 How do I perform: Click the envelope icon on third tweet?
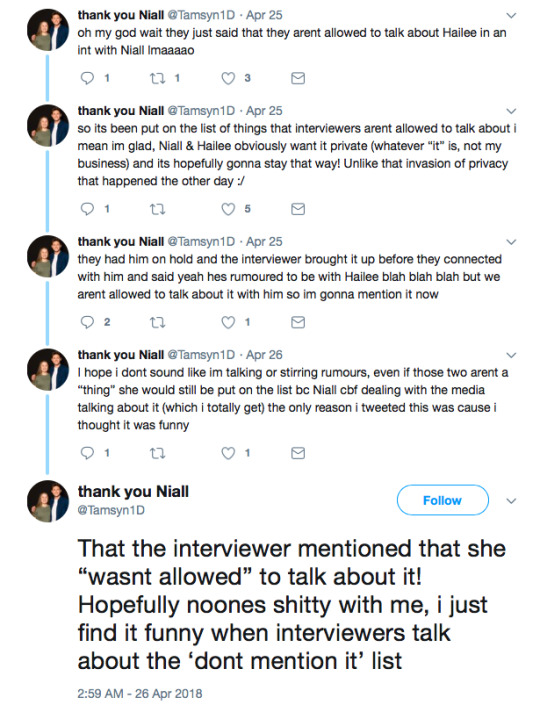point(298,322)
